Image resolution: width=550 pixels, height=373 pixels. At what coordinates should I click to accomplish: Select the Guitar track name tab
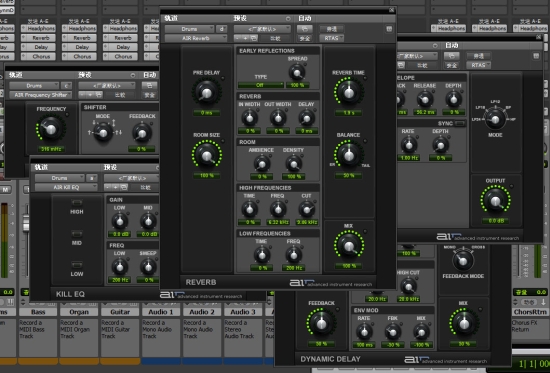click(120, 312)
